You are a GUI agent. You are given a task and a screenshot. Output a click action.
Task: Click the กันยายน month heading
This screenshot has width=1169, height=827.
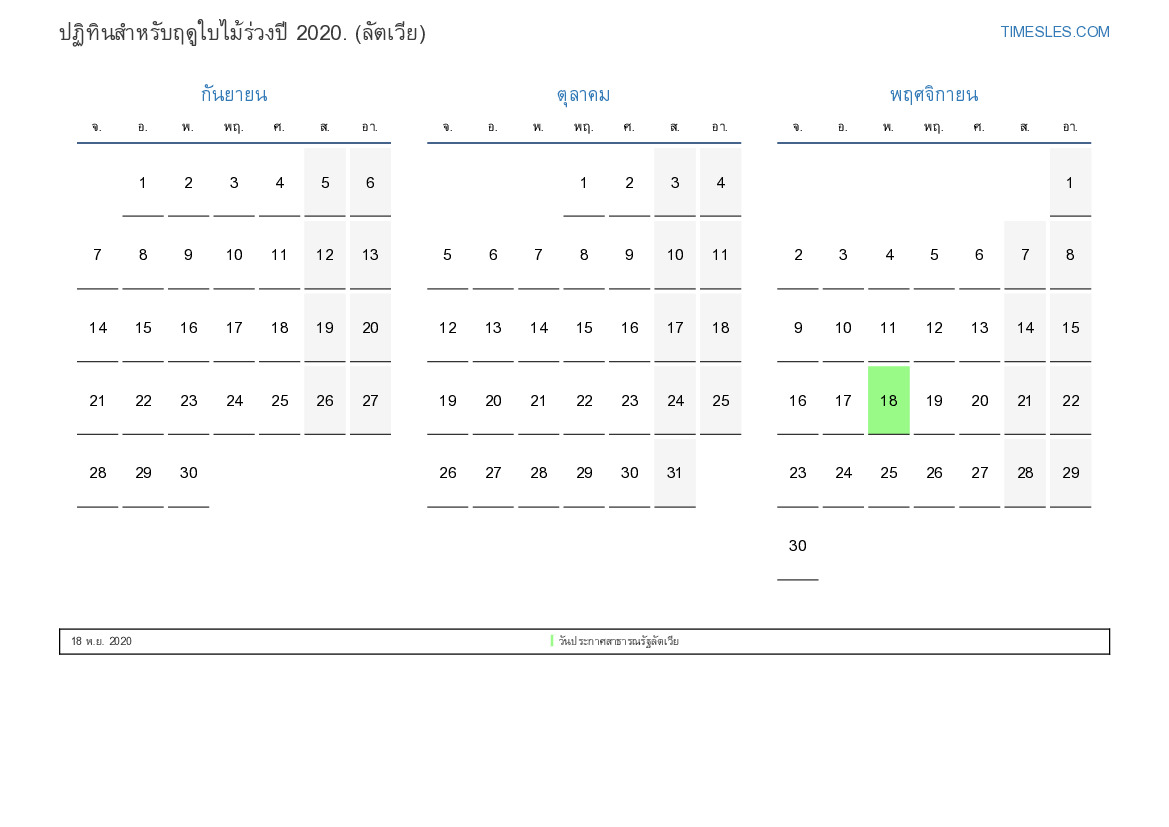[x=233, y=95]
